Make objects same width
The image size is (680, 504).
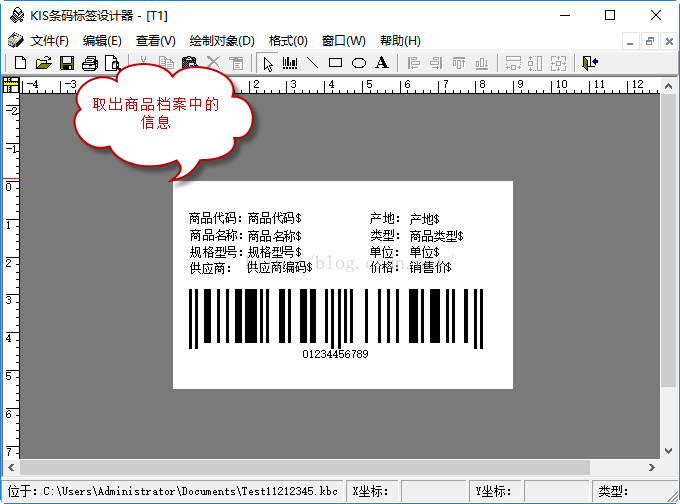pos(513,63)
